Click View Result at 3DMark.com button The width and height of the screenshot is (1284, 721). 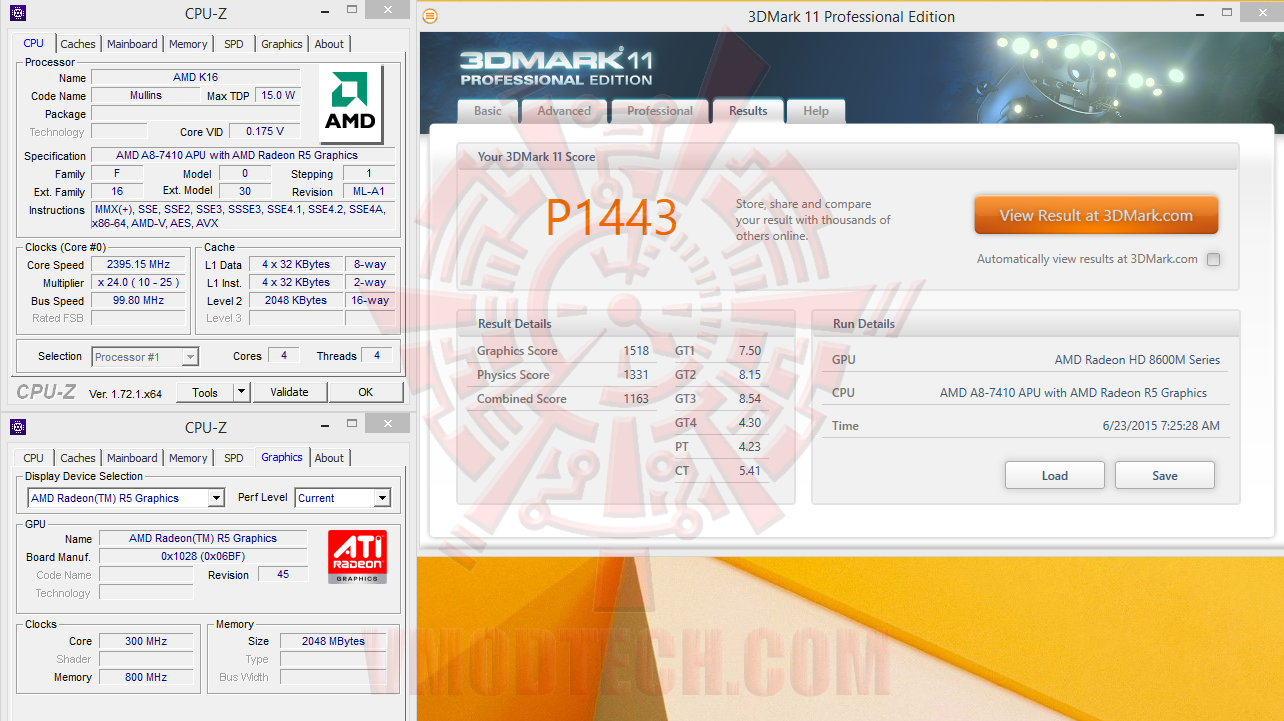pos(1096,215)
